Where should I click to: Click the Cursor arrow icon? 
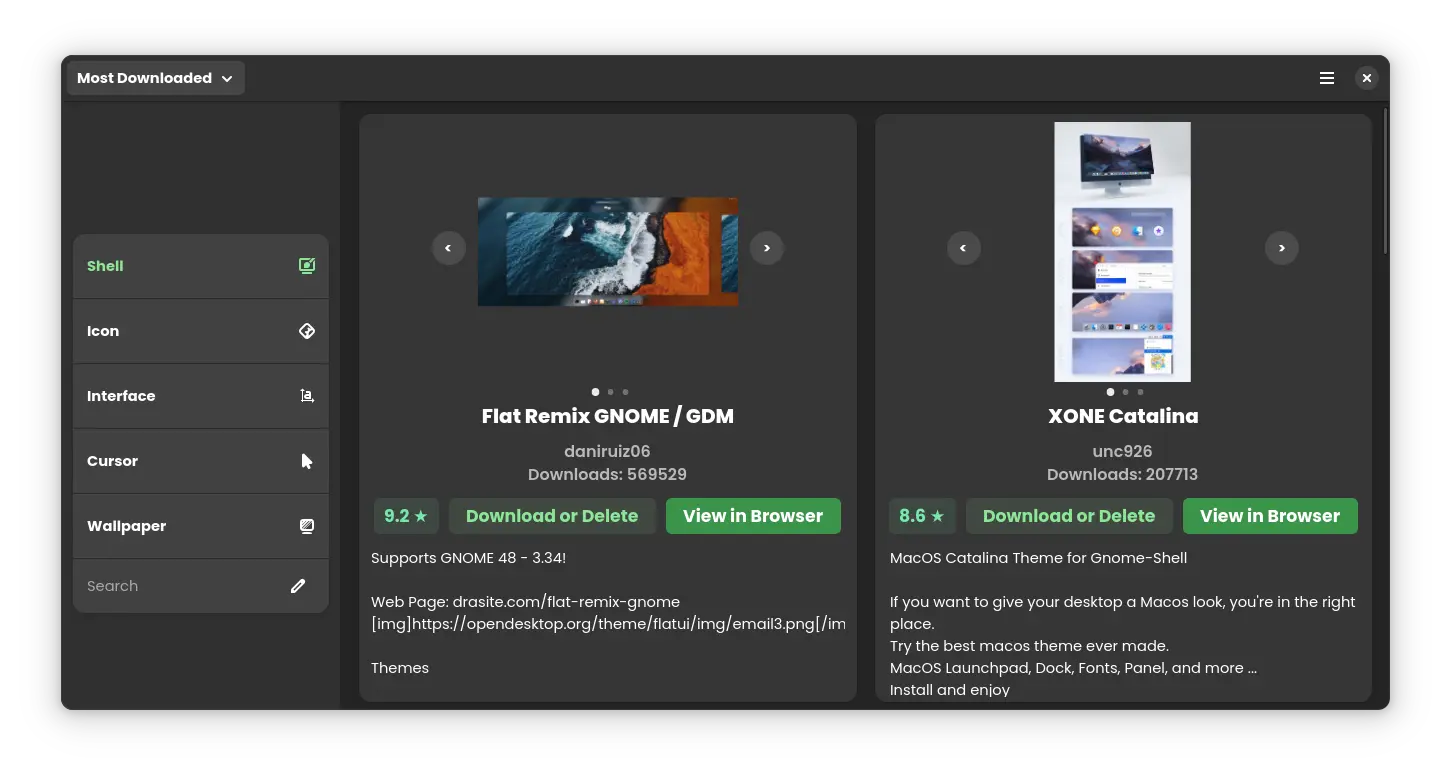(307, 461)
